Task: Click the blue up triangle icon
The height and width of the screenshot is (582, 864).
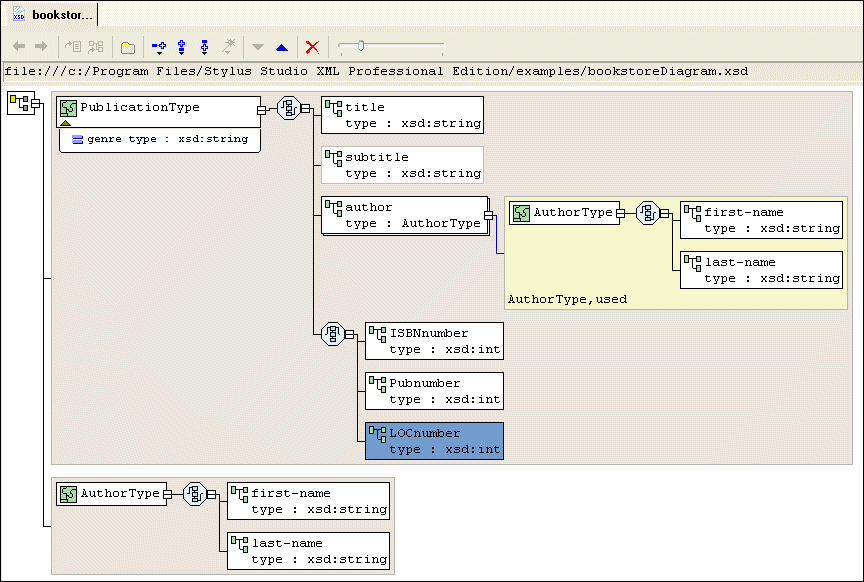Action: click(x=282, y=47)
